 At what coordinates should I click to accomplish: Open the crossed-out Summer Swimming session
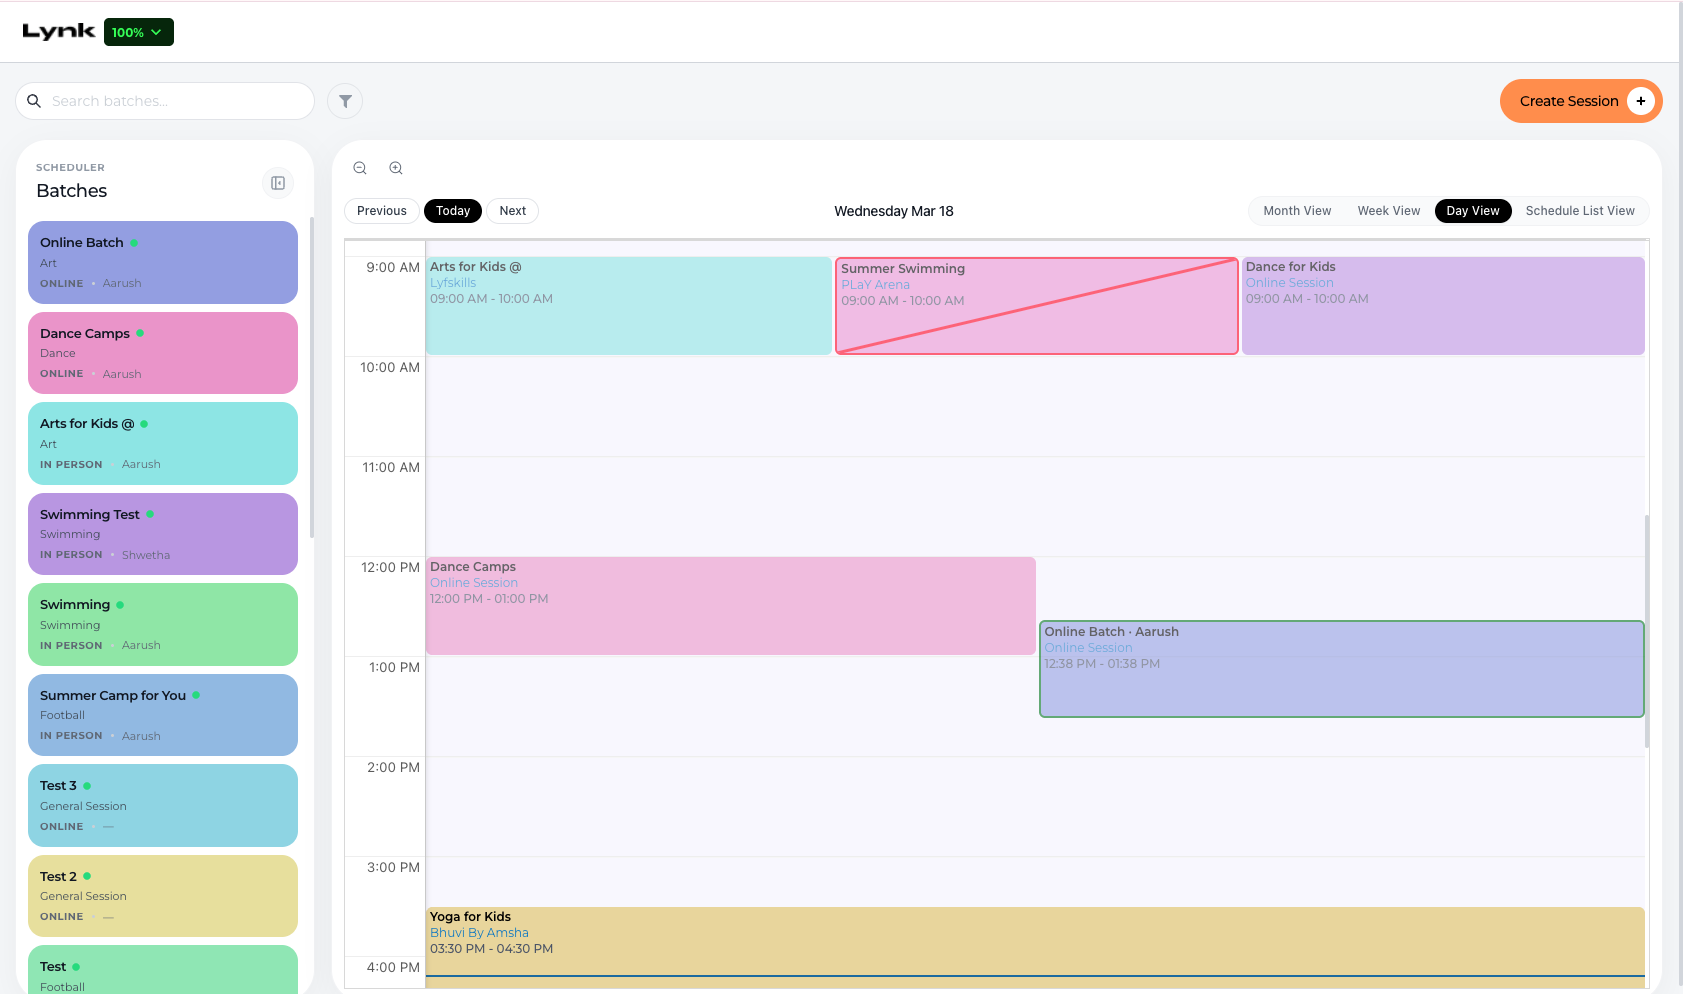[1037, 306]
